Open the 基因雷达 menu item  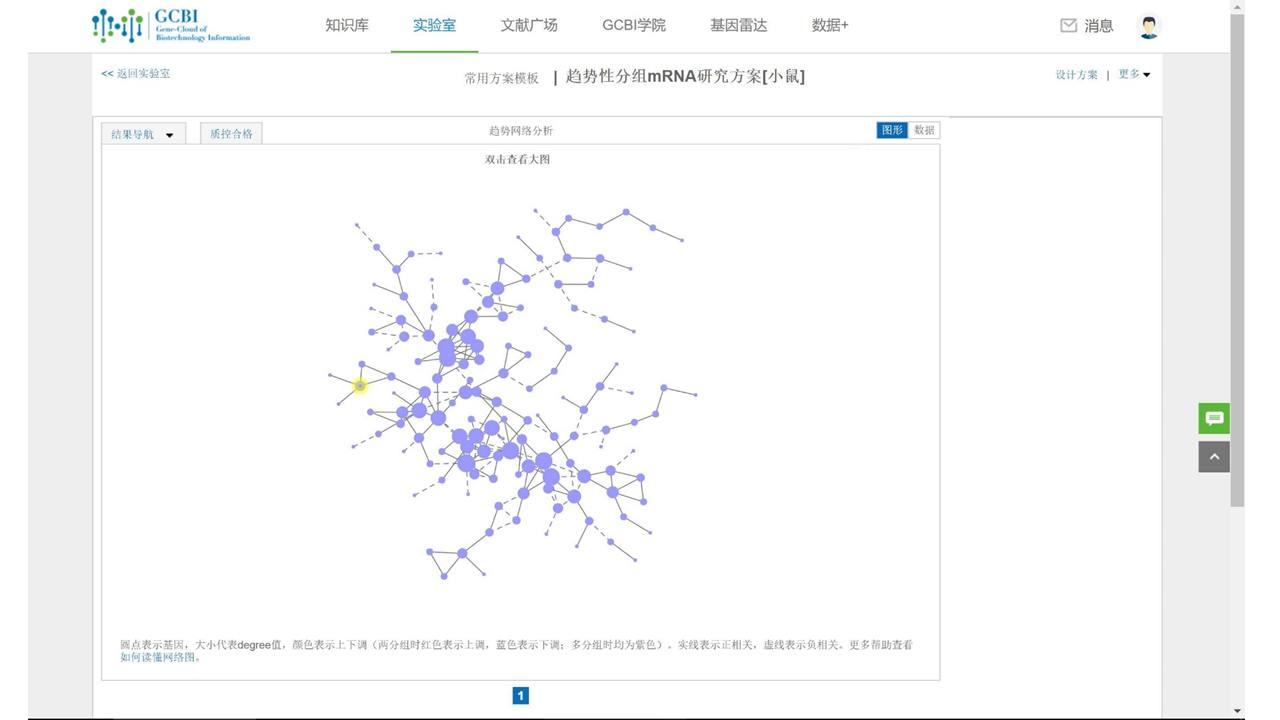[737, 25]
